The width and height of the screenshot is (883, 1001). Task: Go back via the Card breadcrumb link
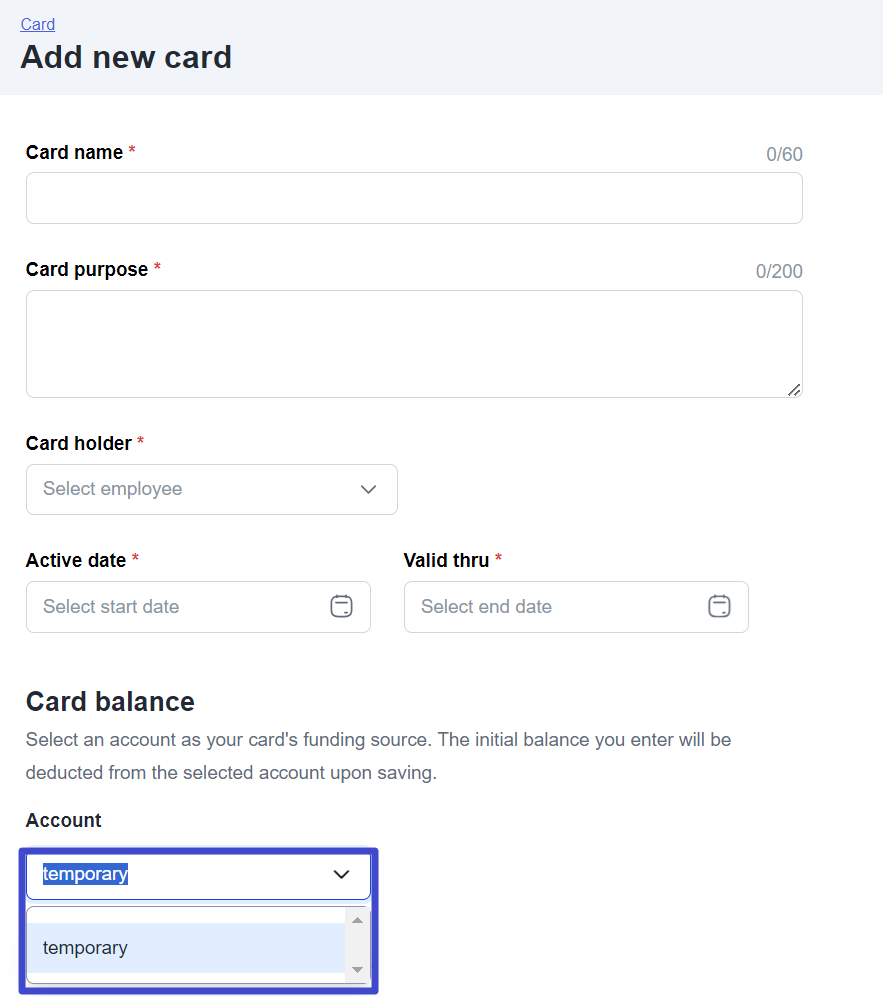click(38, 24)
